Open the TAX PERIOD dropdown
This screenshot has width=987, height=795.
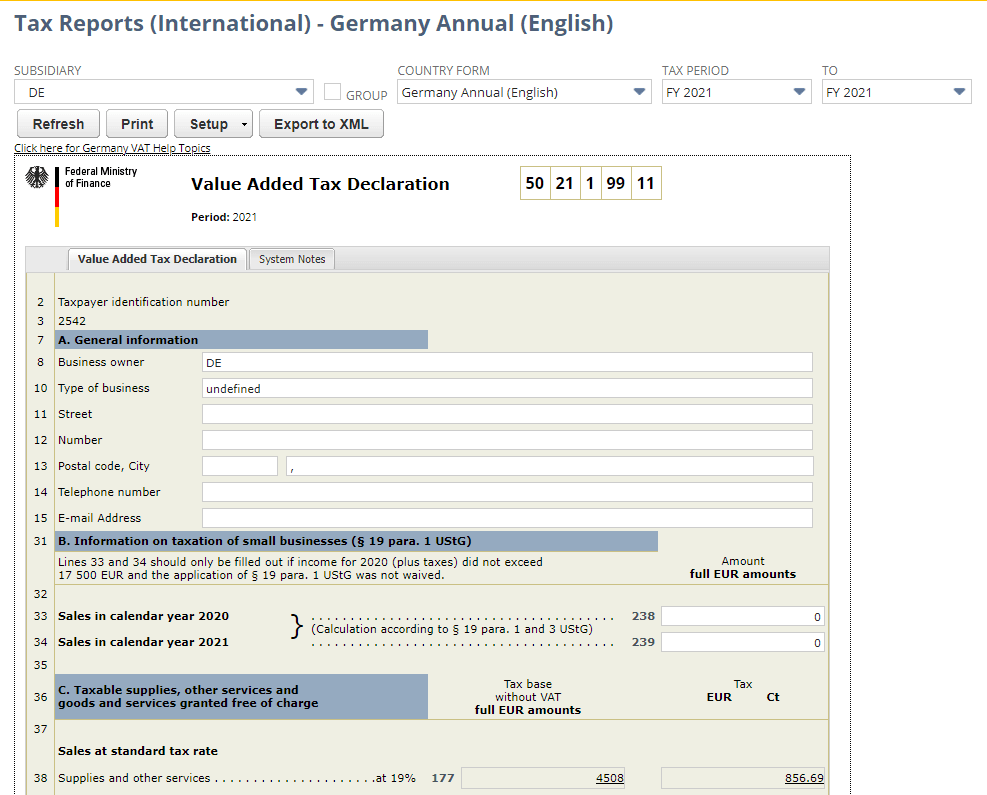coord(799,91)
